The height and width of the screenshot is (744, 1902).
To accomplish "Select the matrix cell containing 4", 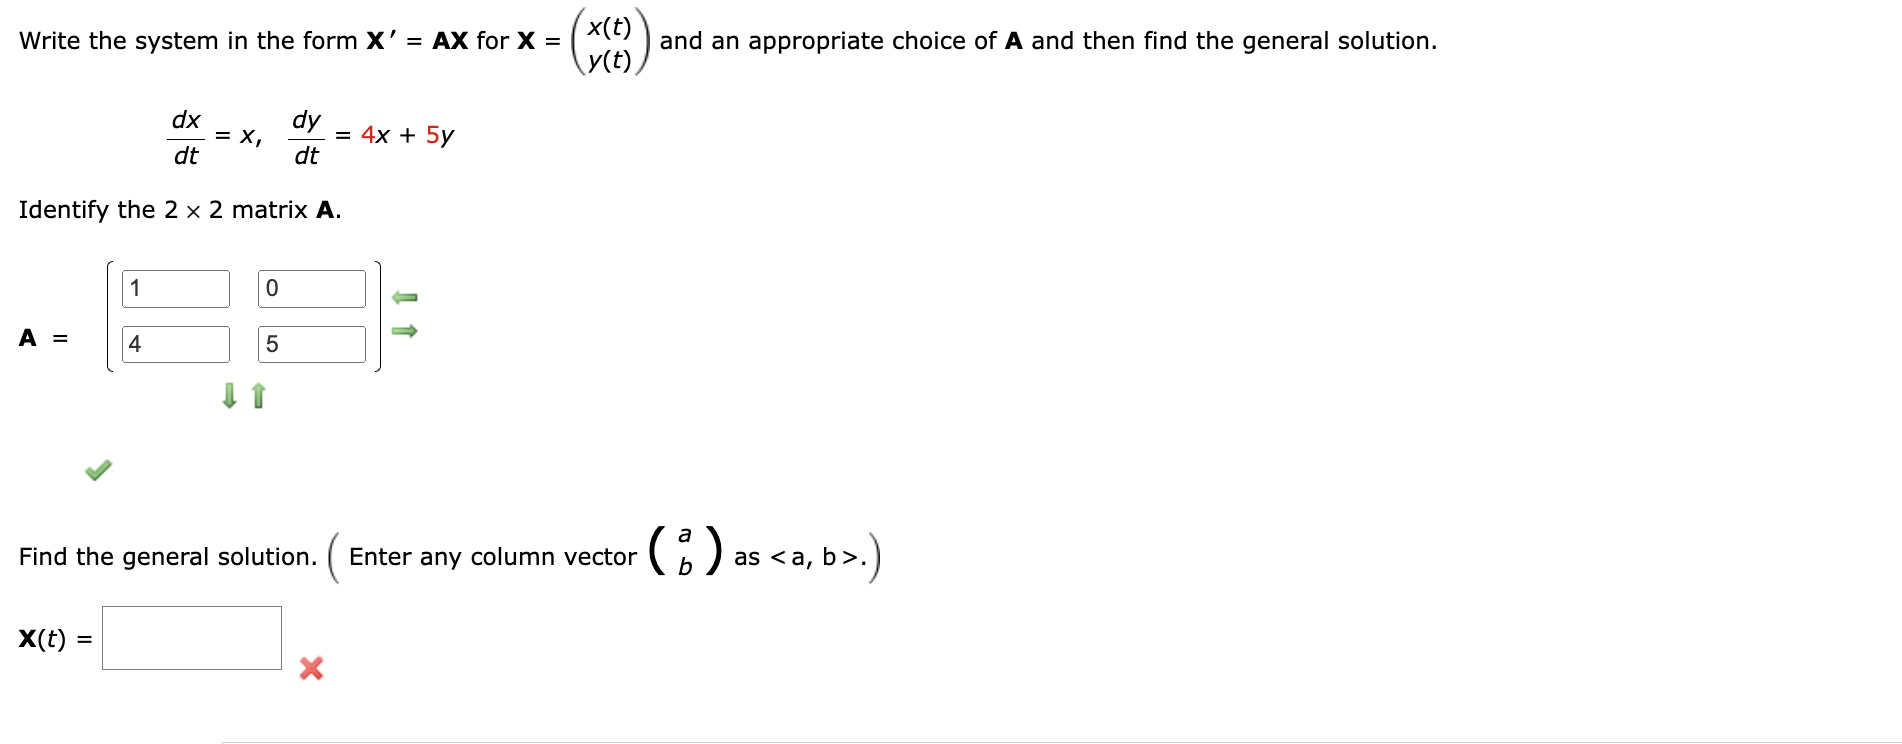I will click(174, 344).
